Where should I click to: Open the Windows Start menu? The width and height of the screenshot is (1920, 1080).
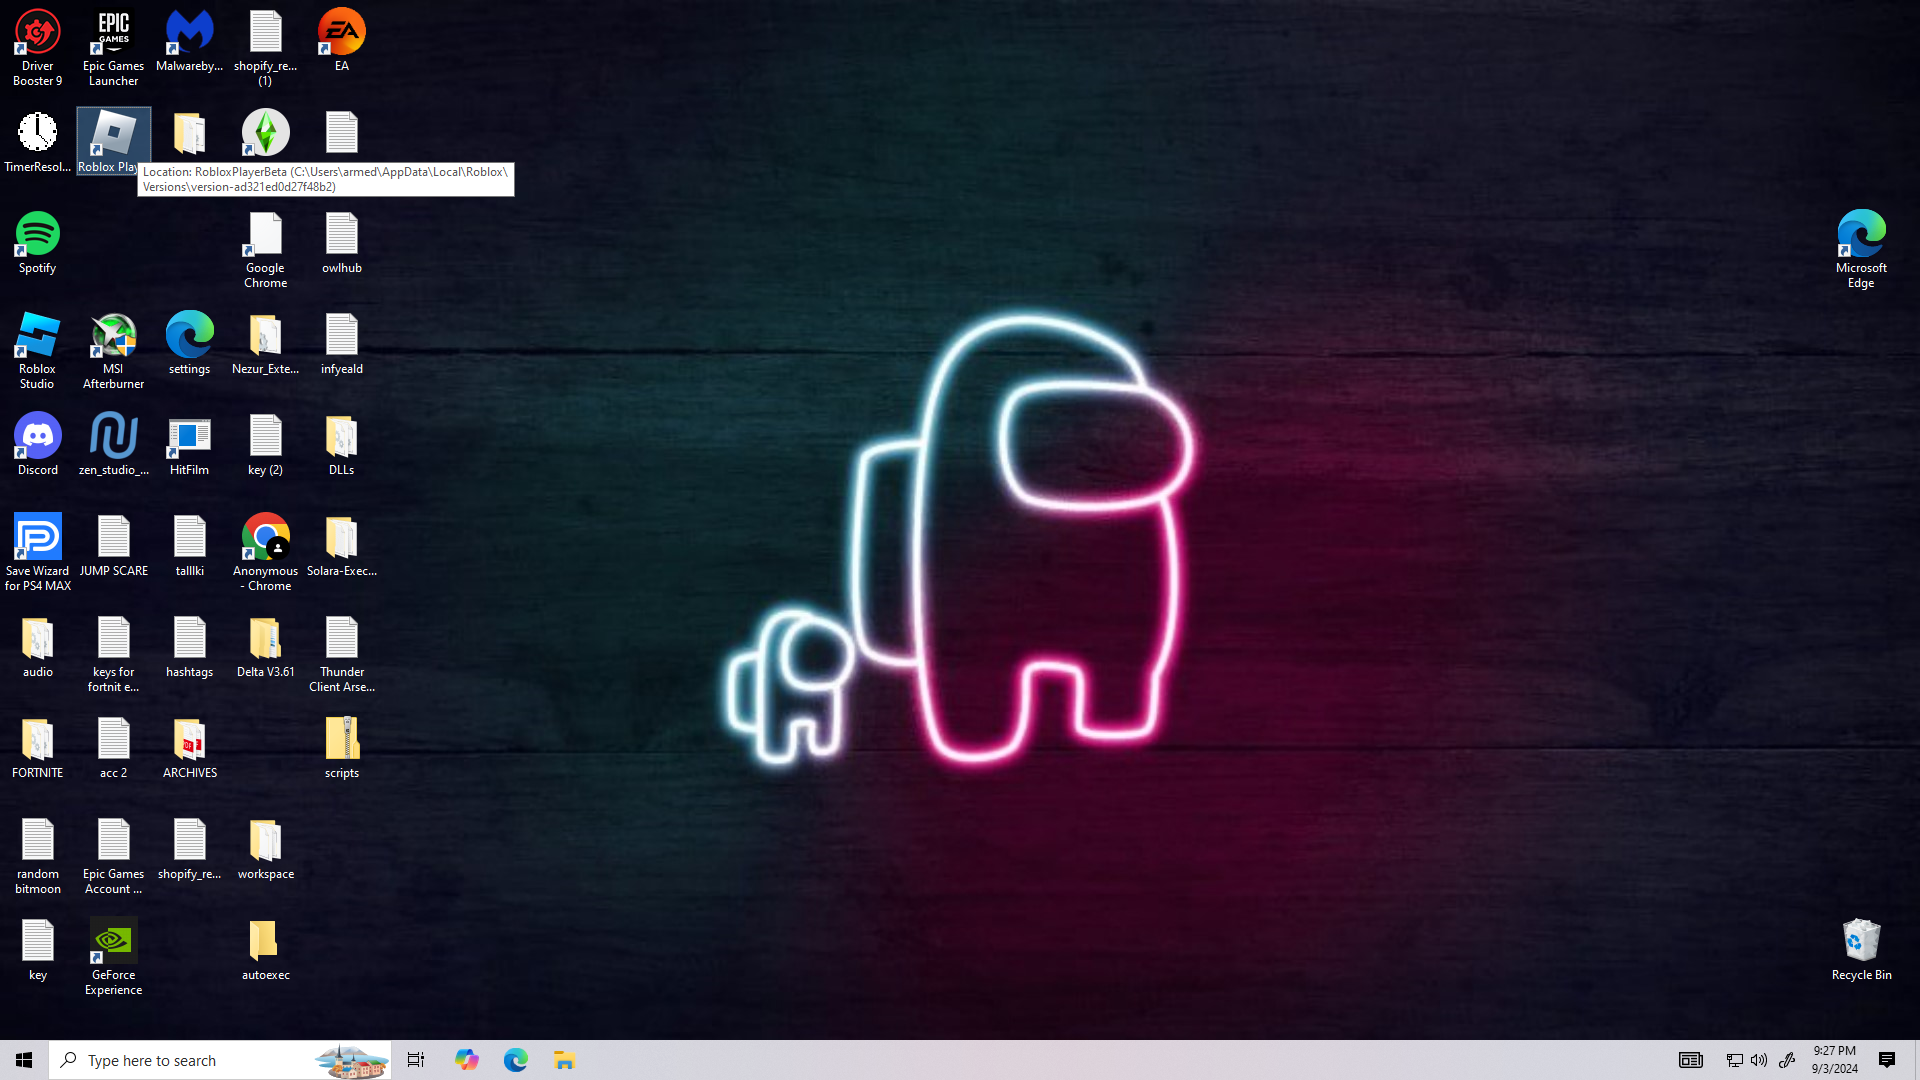tap(24, 1060)
